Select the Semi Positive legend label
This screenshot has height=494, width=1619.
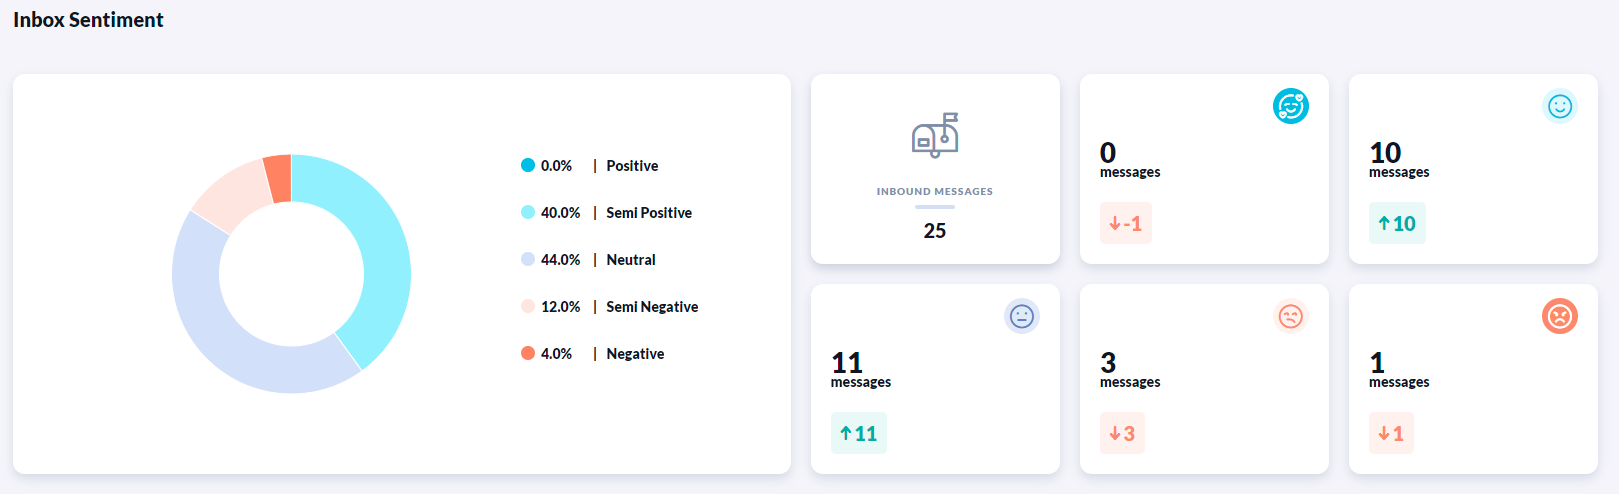649,213
